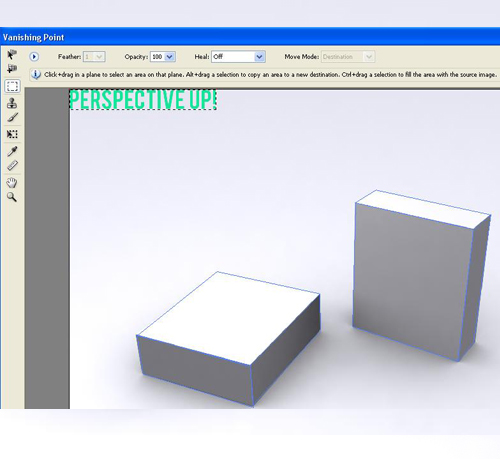Select the Brush tool
Viewport: 500px width, 459px height.
pyautogui.click(x=12, y=117)
